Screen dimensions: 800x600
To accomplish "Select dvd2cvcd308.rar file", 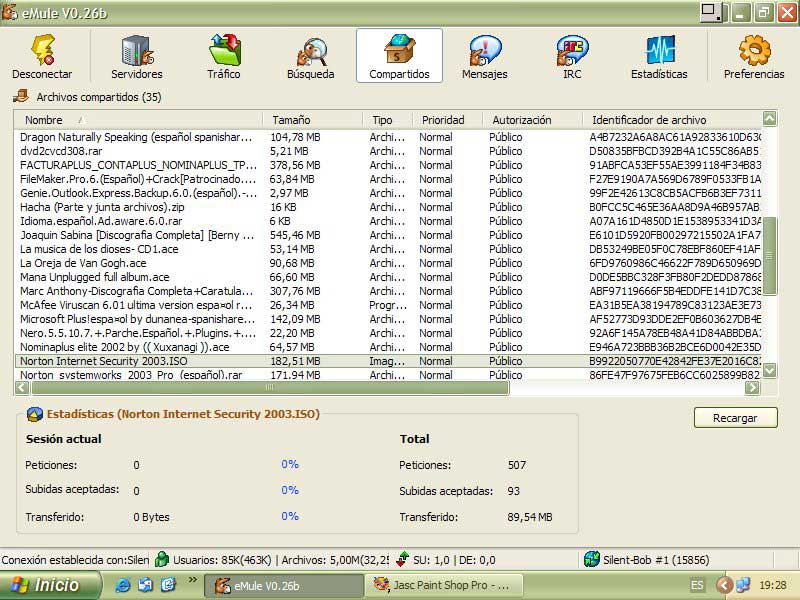I will [388, 151].
